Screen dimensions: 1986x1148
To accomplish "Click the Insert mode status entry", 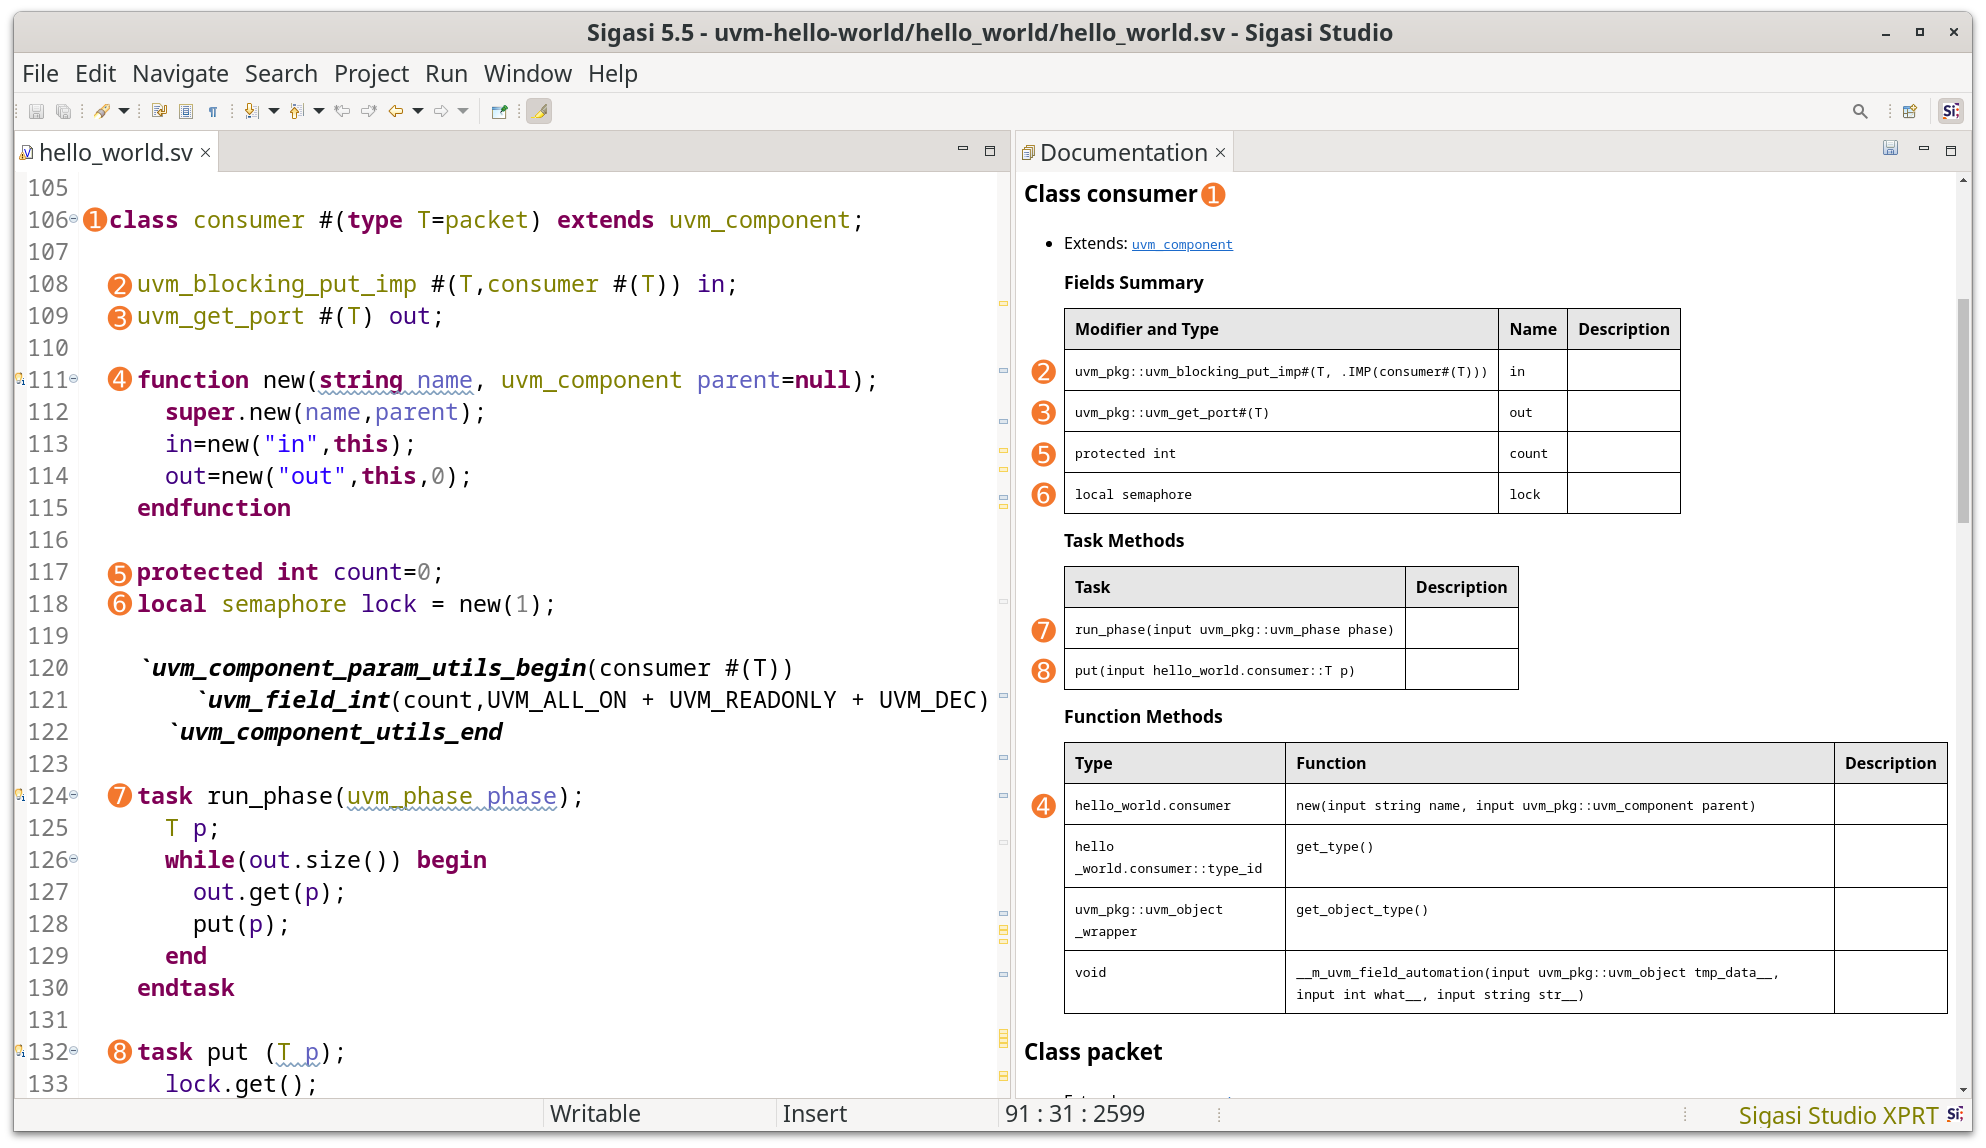I will (x=814, y=1114).
